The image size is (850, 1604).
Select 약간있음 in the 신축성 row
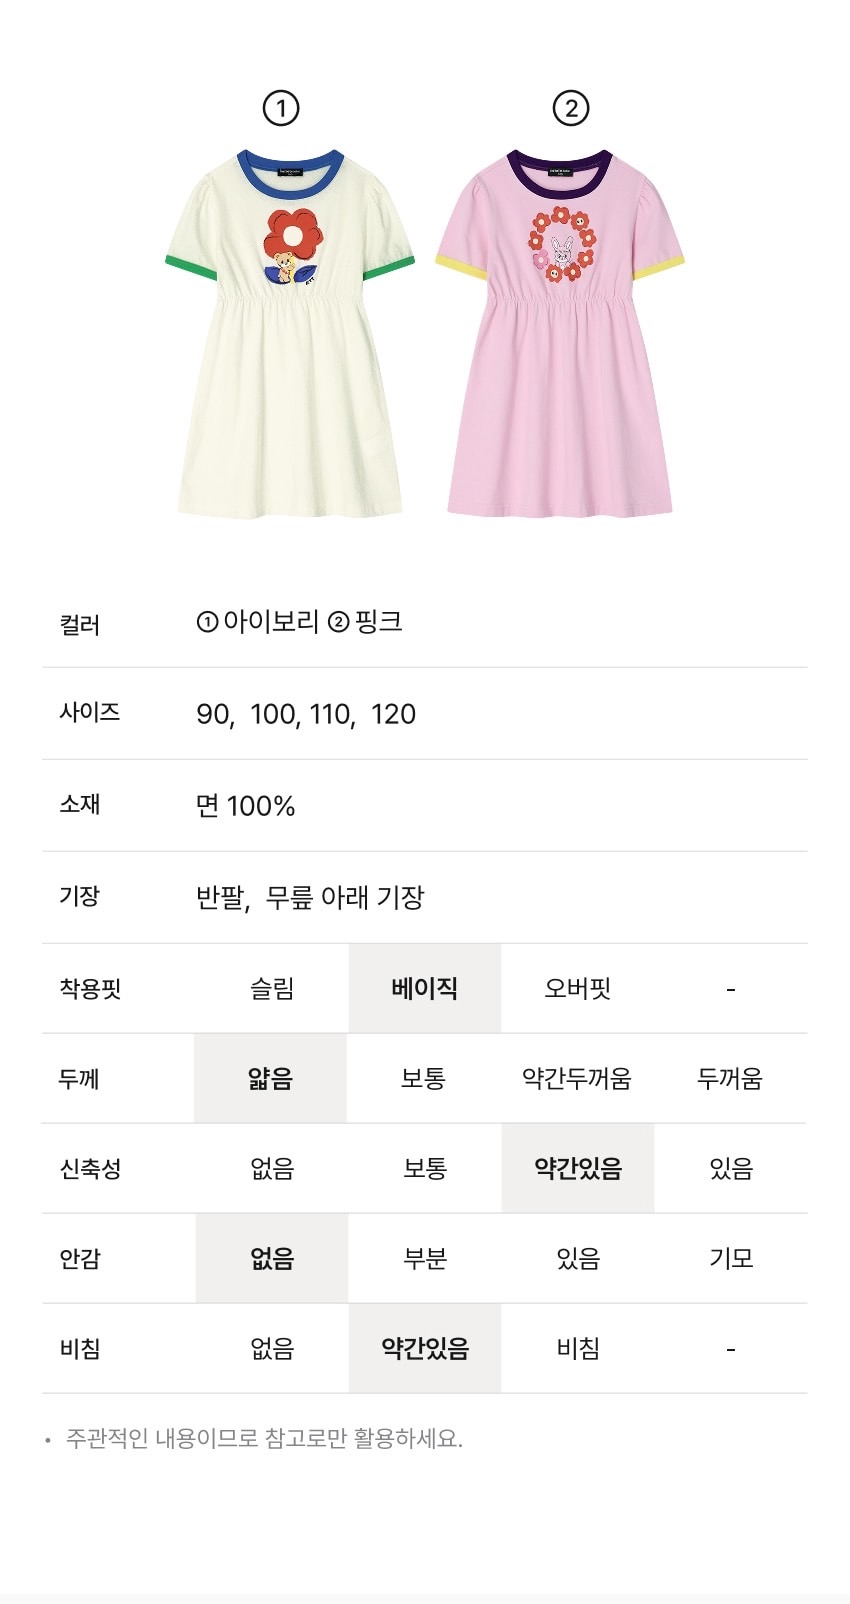[x=578, y=1169]
